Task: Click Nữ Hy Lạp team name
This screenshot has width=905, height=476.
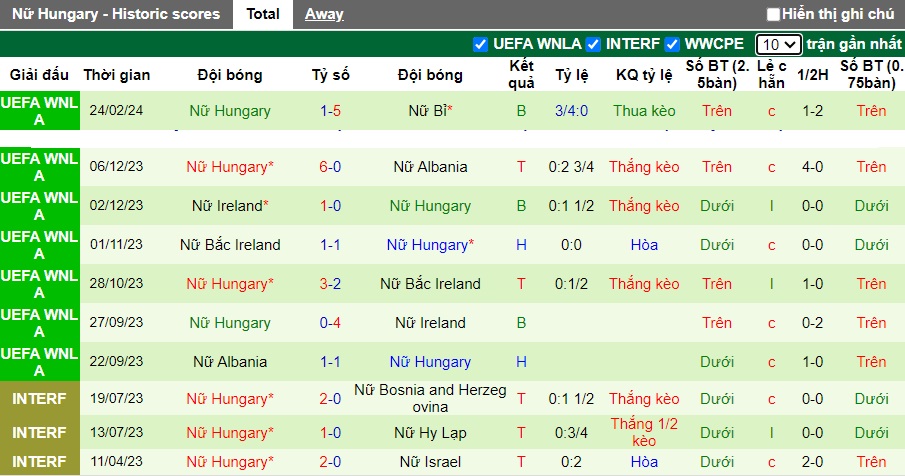Action: pos(430,433)
